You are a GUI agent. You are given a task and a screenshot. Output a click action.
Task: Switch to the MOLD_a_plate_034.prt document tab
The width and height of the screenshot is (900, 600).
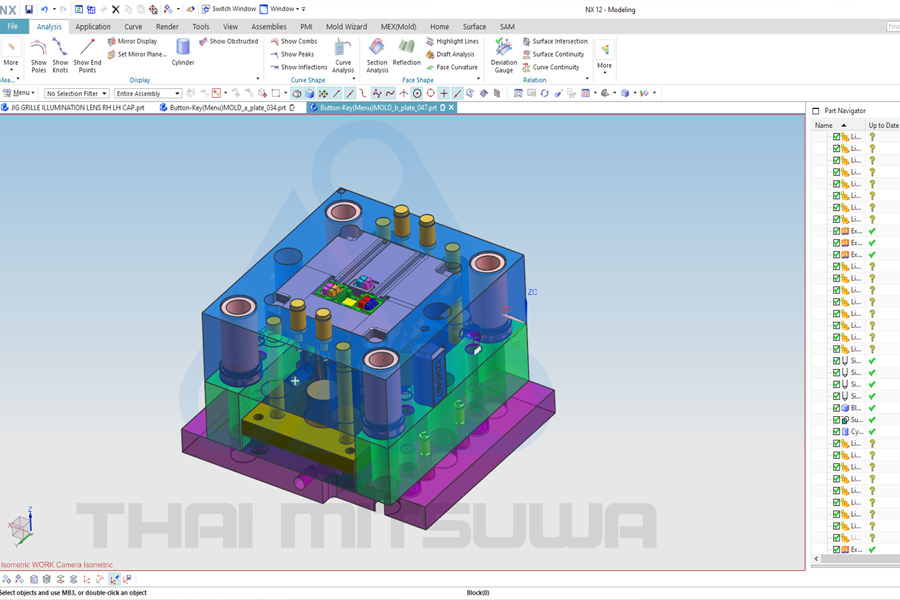227,107
